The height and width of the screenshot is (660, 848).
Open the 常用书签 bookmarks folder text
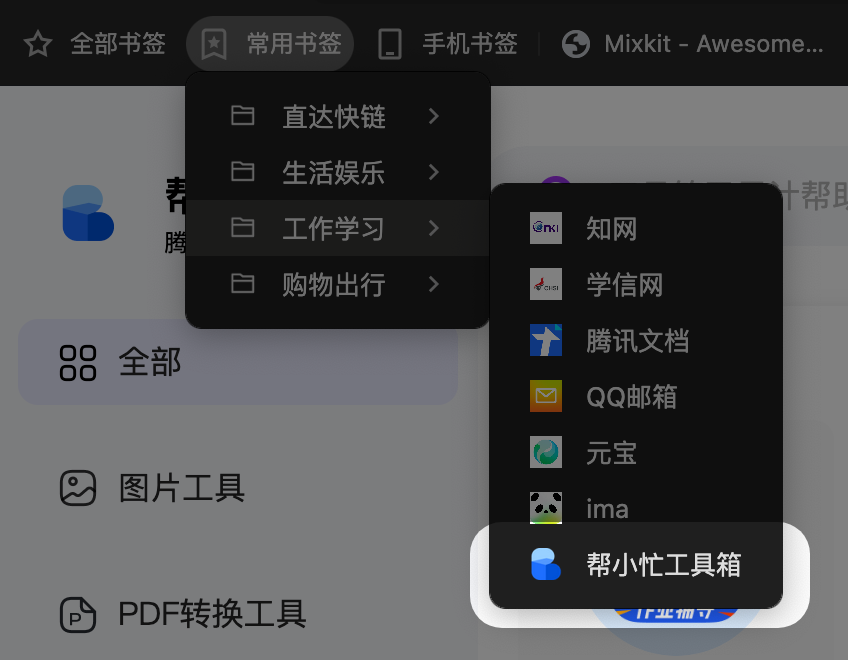(x=294, y=44)
